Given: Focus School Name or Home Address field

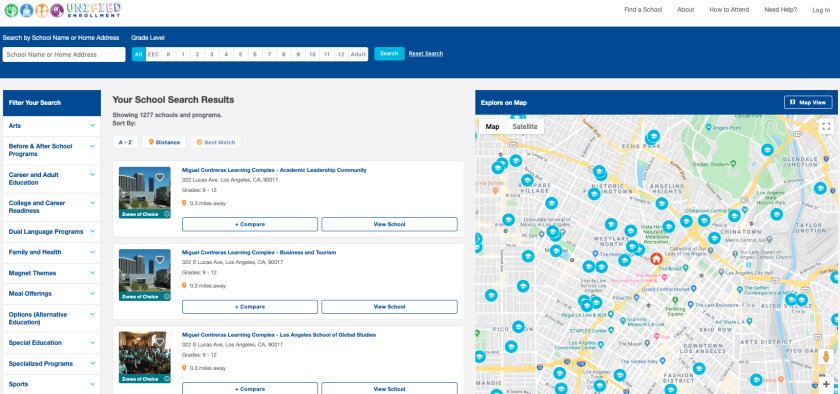Looking at the screenshot, I should click(64, 55).
